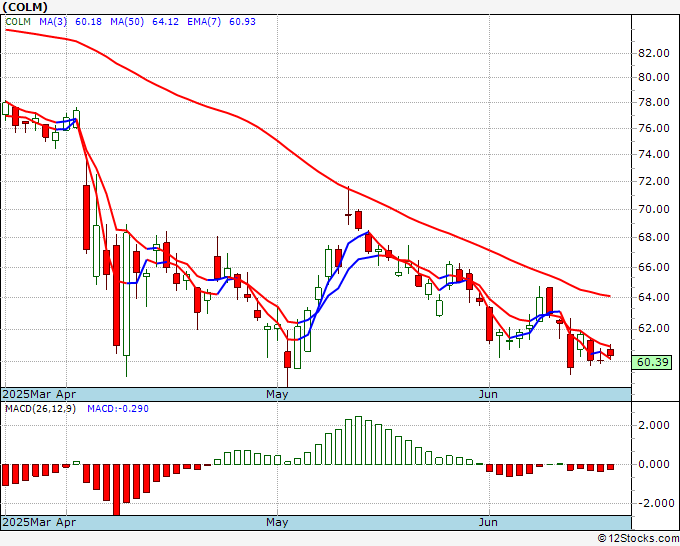The image size is (680, 546).
Task: Click the 82.00 price axis label
Action: click(x=654, y=53)
